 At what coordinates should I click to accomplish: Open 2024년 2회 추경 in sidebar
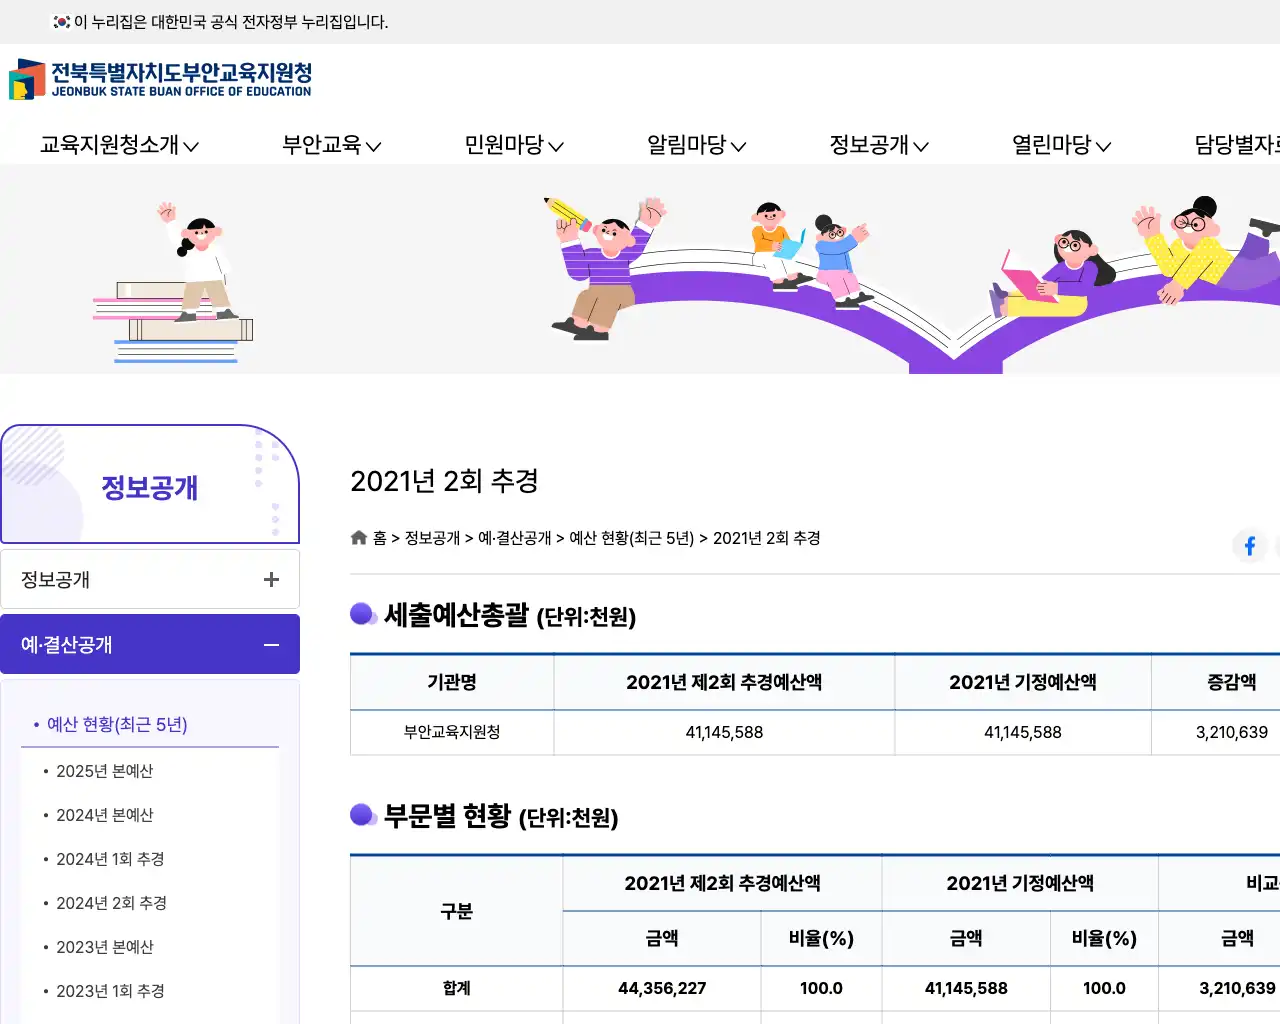(x=111, y=903)
